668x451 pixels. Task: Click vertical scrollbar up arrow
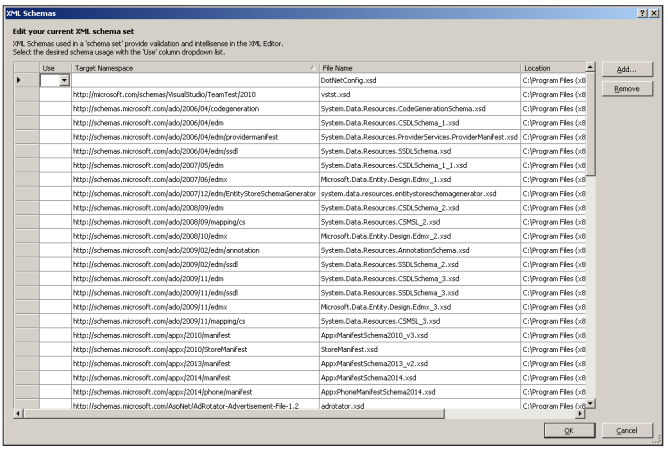590,67
